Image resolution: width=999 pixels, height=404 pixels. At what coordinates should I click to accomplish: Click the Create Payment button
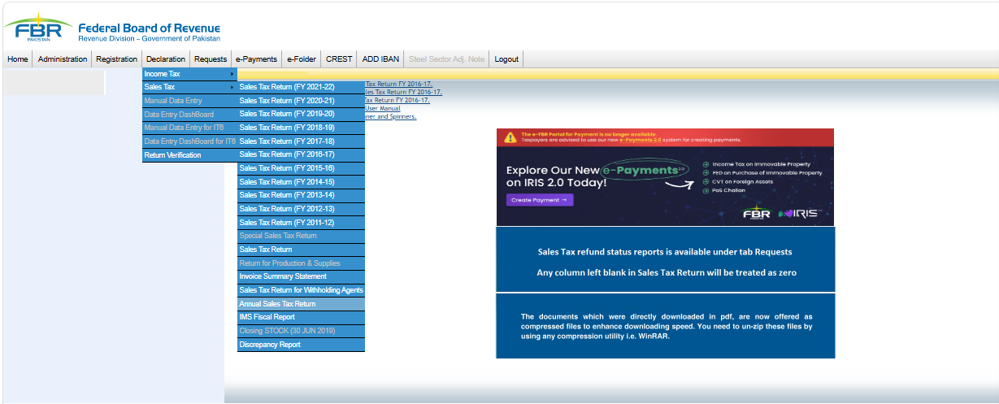[540, 200]
